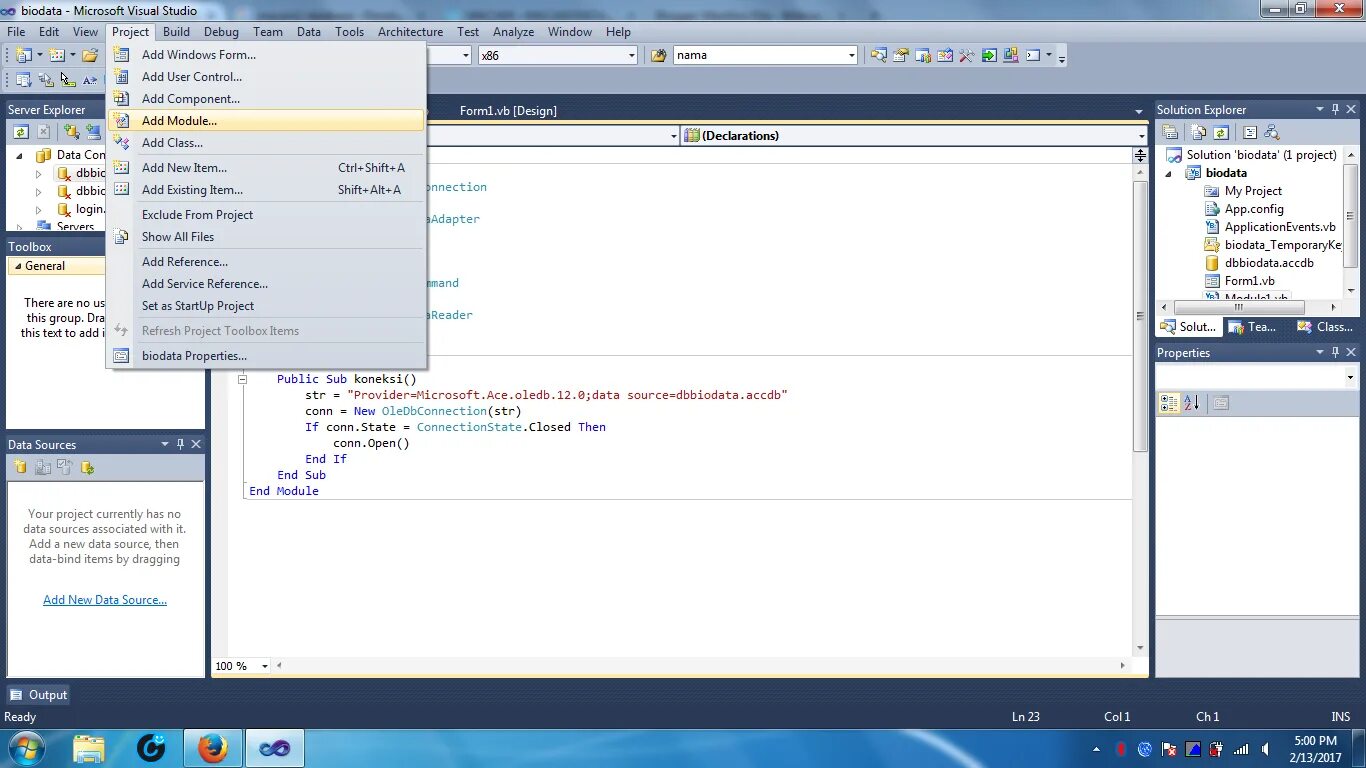The height and width of the screenshot is (768, 1366).
Task: Click the Refresh icon in Data Sources toolbar
Action: 87,467
